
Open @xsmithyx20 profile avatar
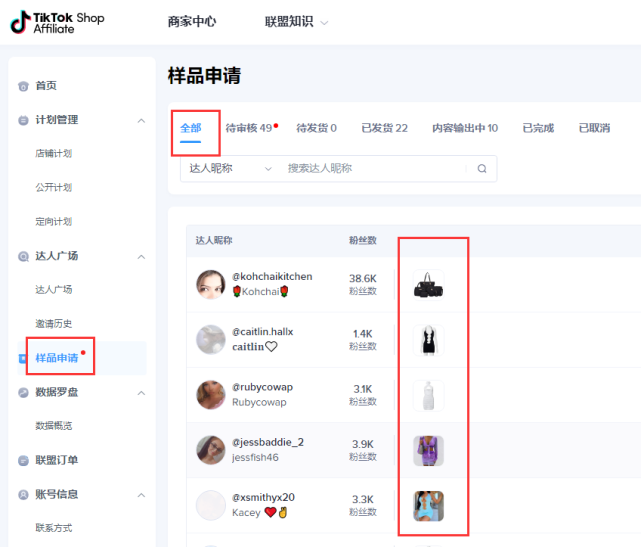211,505
